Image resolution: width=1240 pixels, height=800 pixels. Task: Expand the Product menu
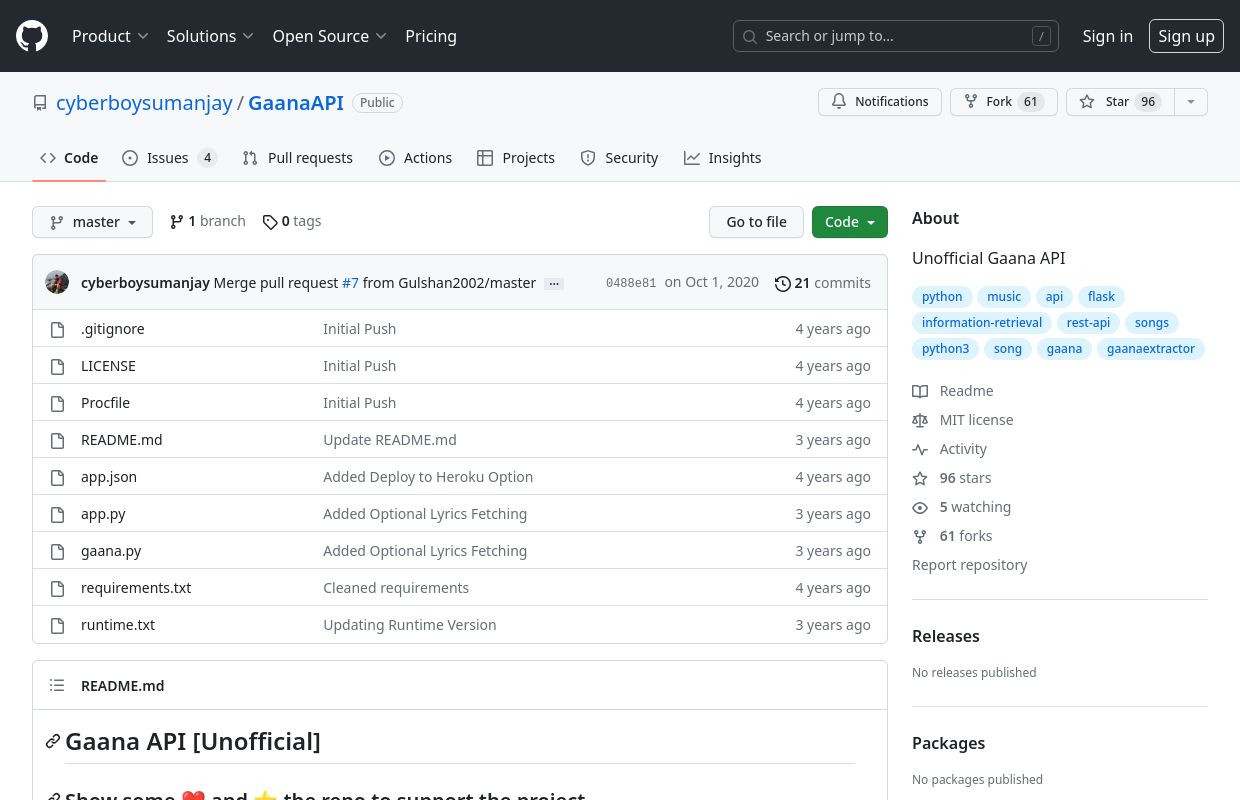110,36
